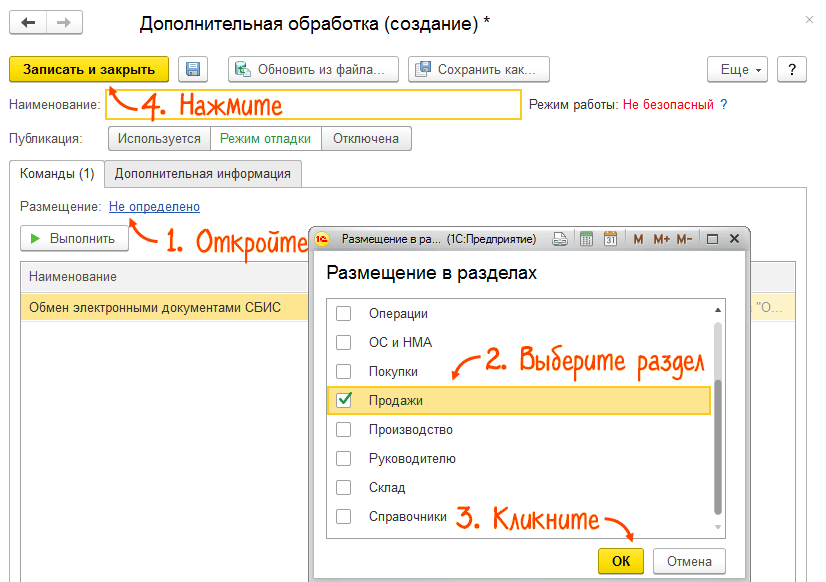Image resolution: width=826 pixels, height=582 pixels.
Task: Open the calendar icon in dialog title bar
Action: pos(610,239)
